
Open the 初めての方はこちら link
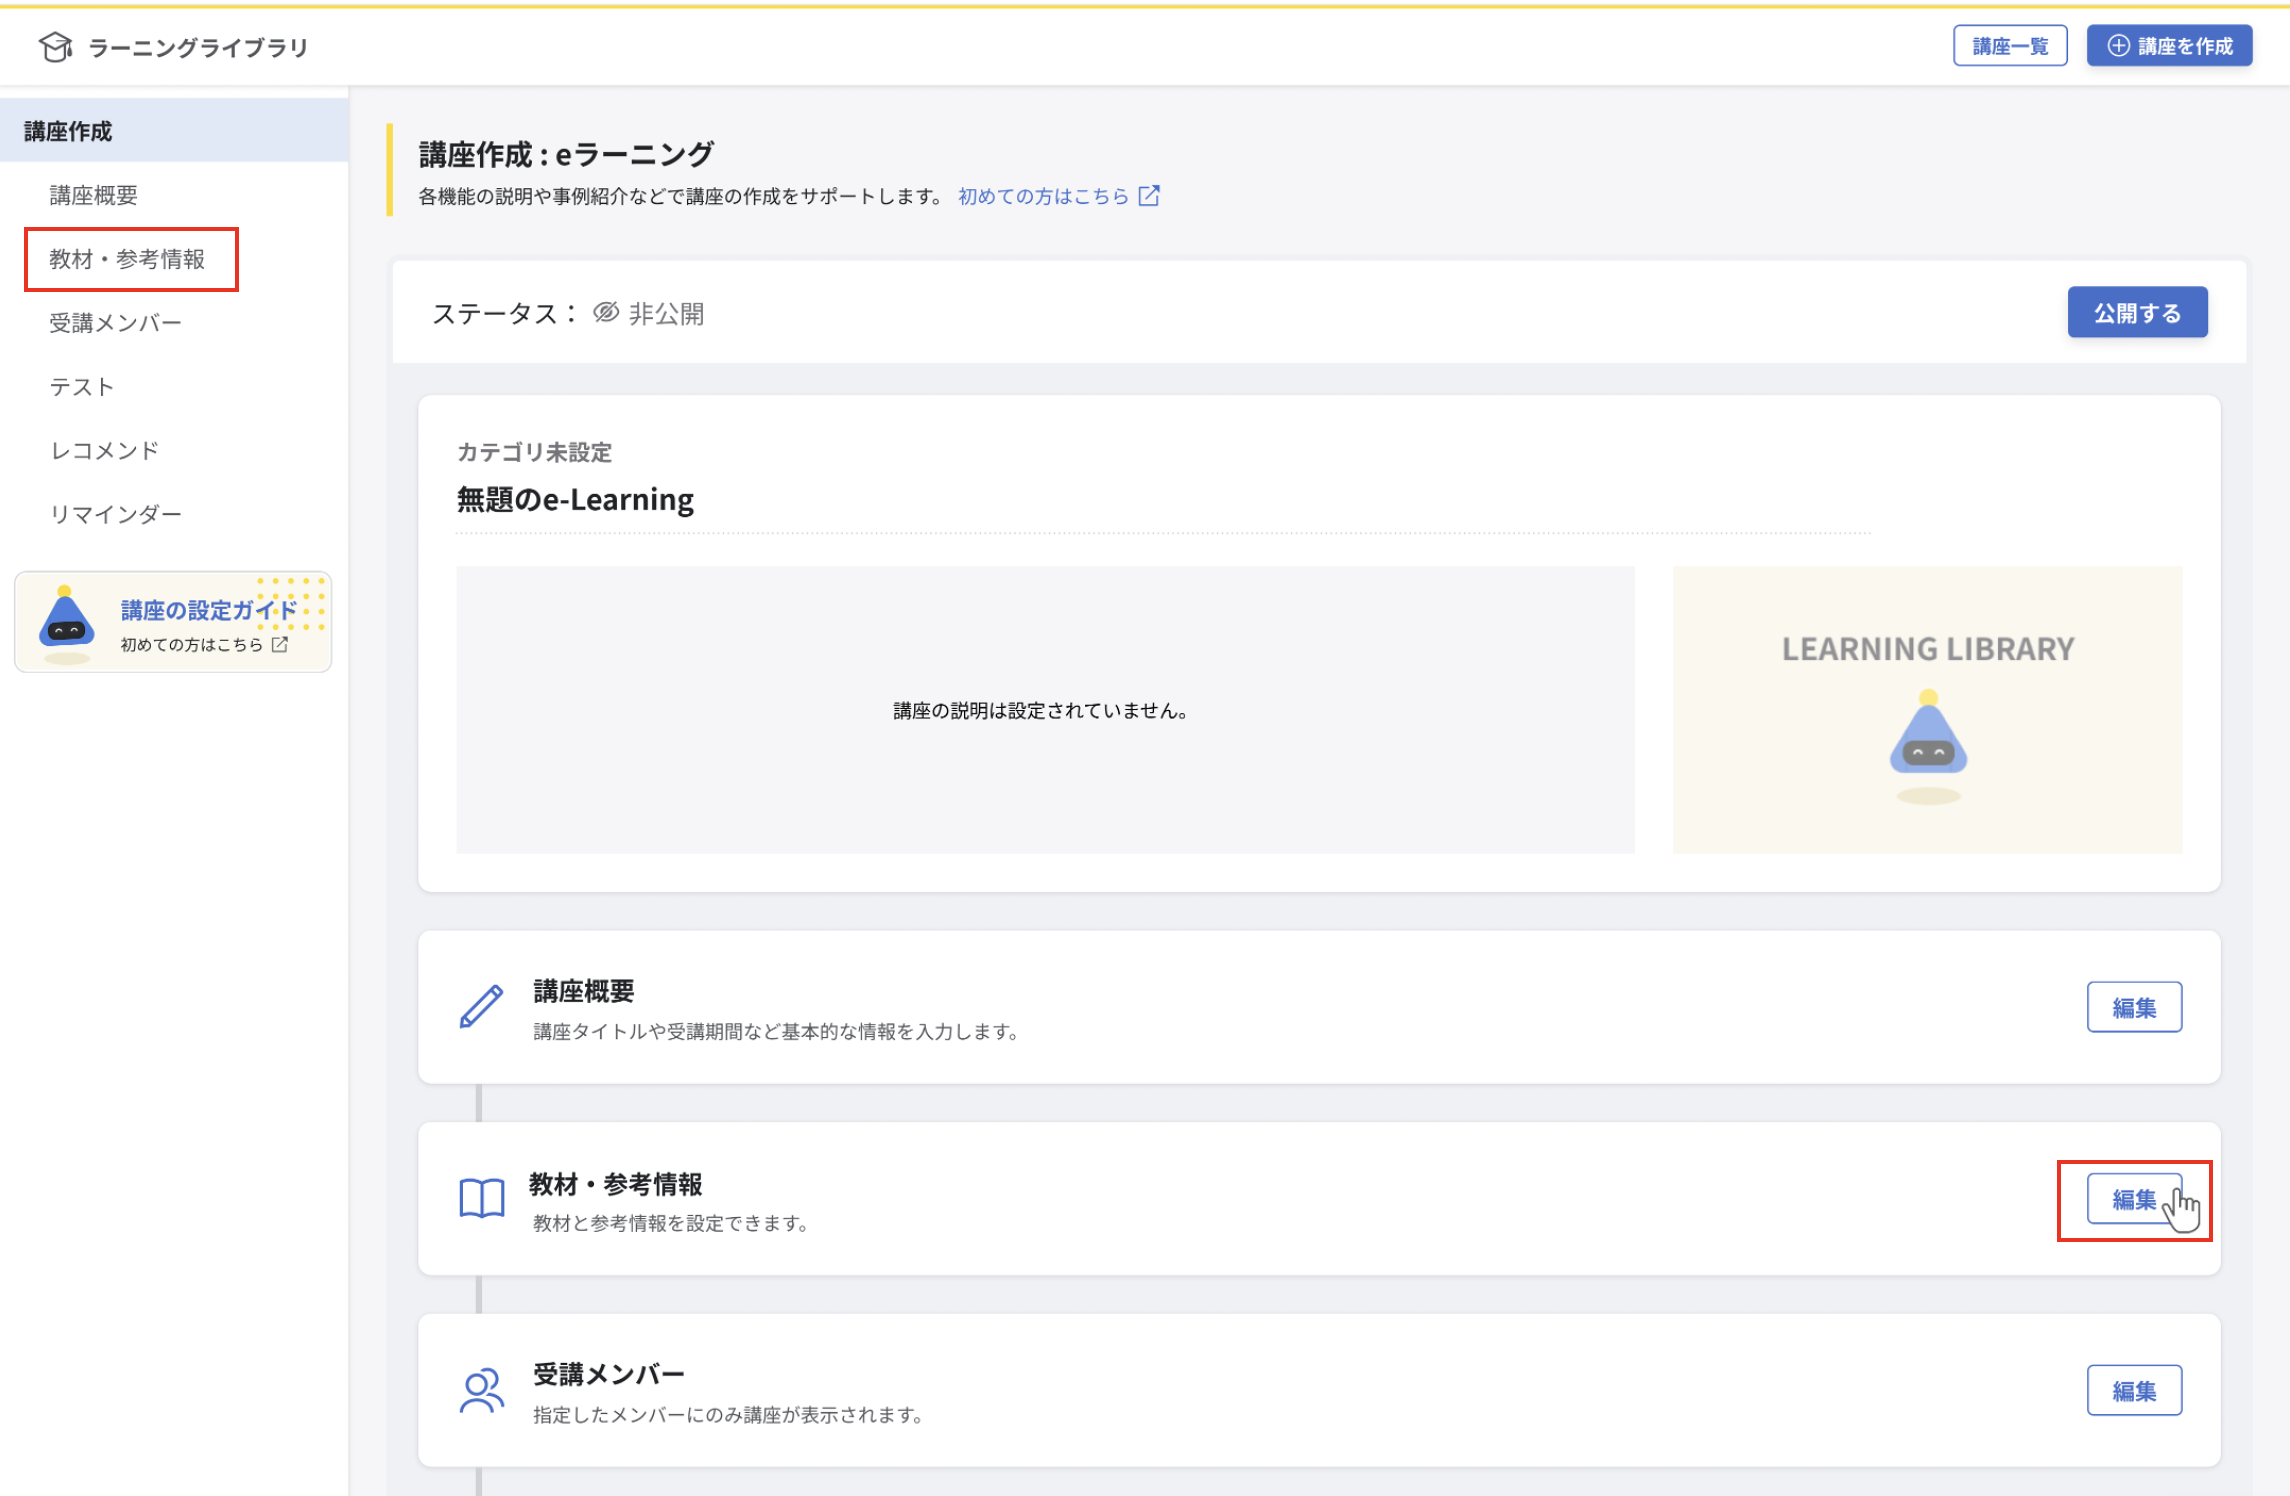(1043, 196)
